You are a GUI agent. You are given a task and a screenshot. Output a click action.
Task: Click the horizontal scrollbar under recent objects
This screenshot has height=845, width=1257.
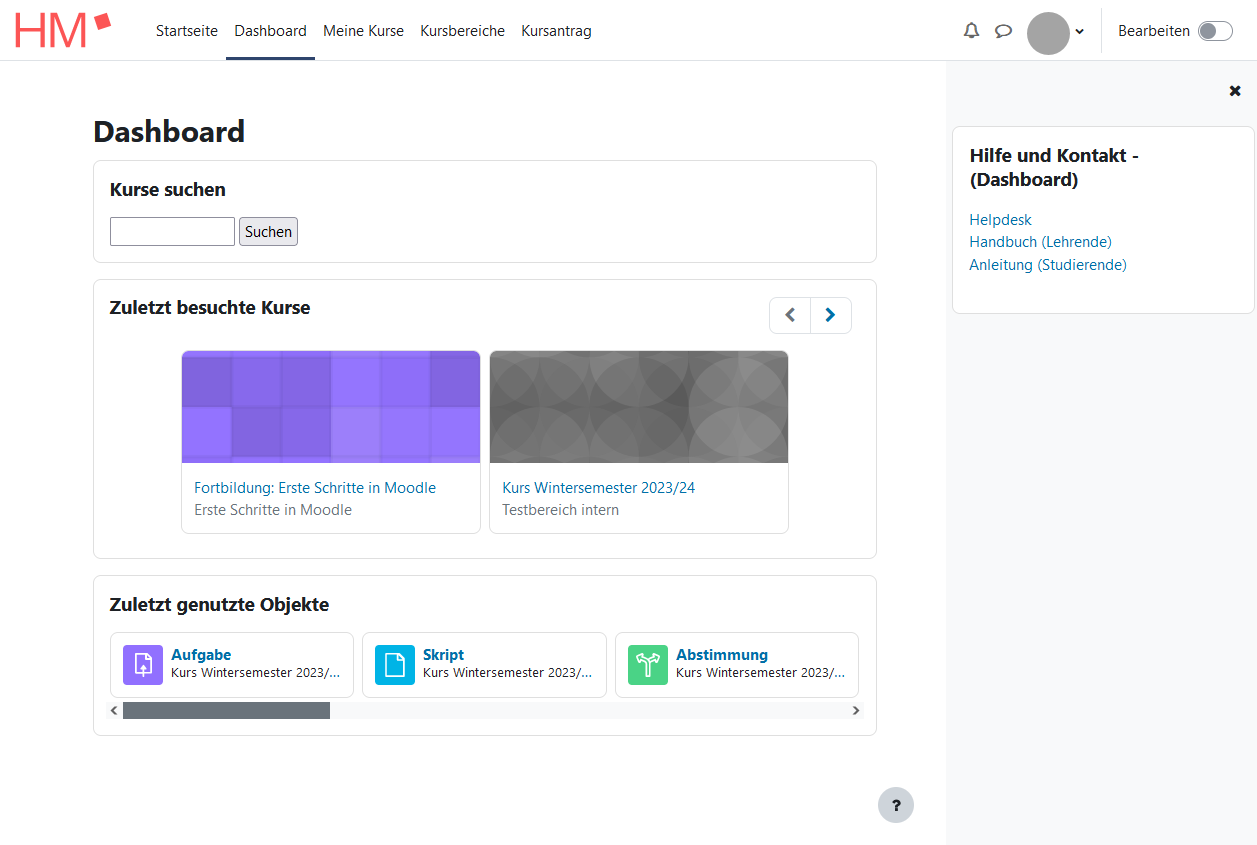coord(226,710)
